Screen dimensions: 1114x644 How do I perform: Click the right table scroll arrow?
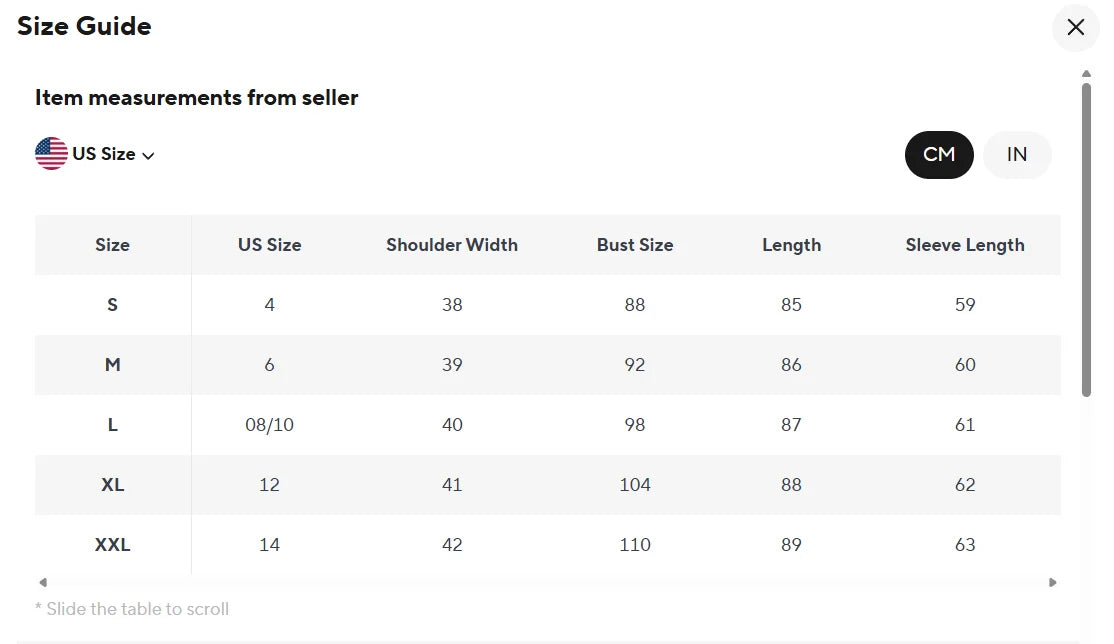pyautogui.click(x=1052, y=581)
